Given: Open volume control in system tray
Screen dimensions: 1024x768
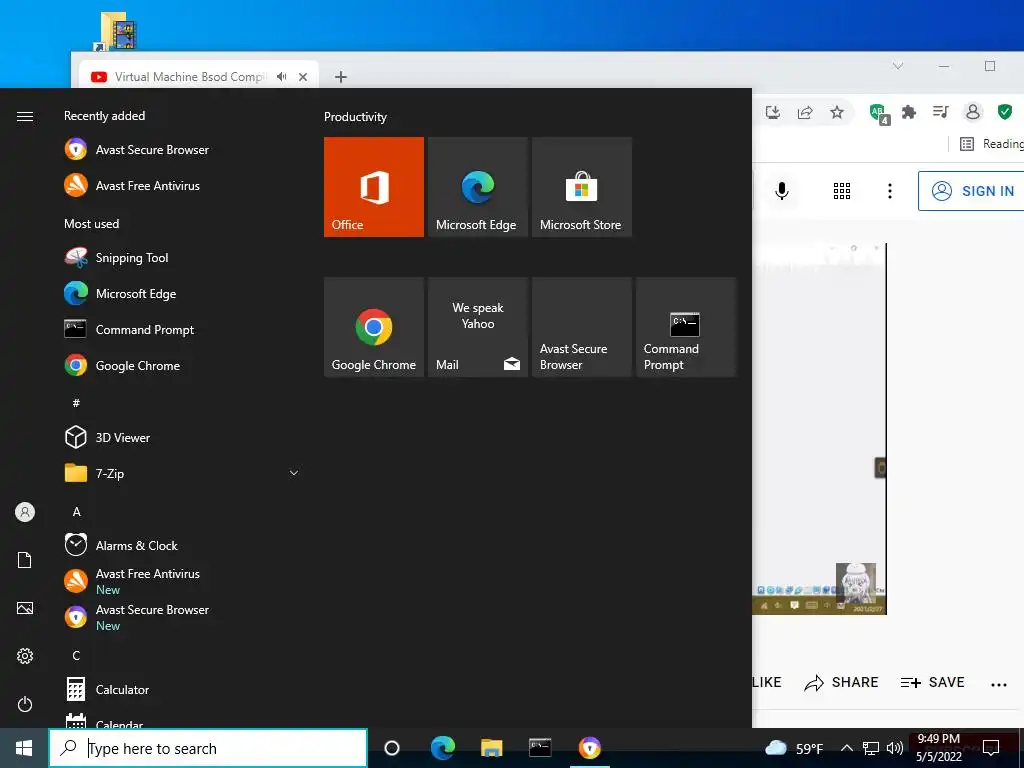Looking at the screenshot, I should [x=895, y=748].
